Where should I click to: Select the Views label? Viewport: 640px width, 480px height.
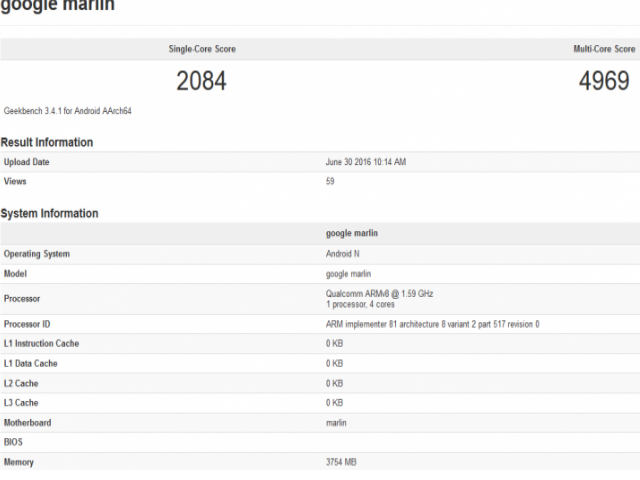pos(15,181)
